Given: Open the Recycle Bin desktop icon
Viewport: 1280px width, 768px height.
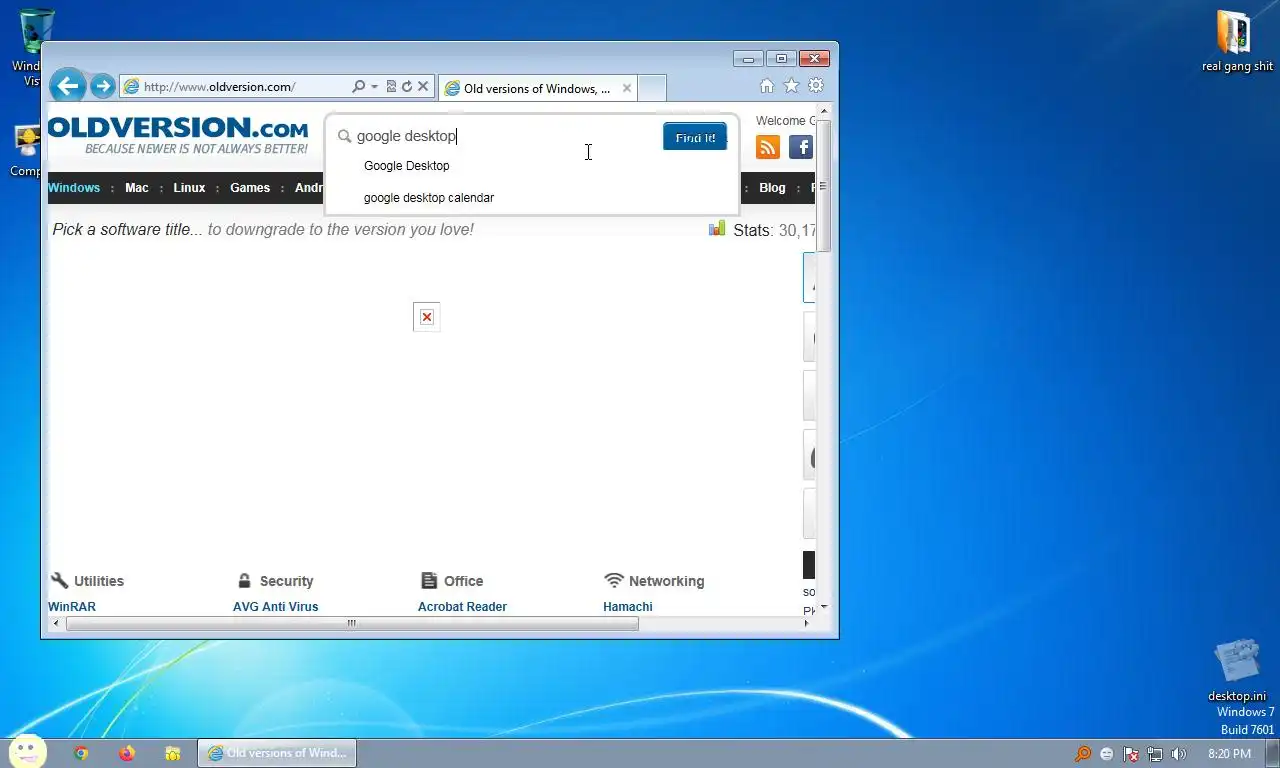Looking at the screenshot, I should (36, 32).
